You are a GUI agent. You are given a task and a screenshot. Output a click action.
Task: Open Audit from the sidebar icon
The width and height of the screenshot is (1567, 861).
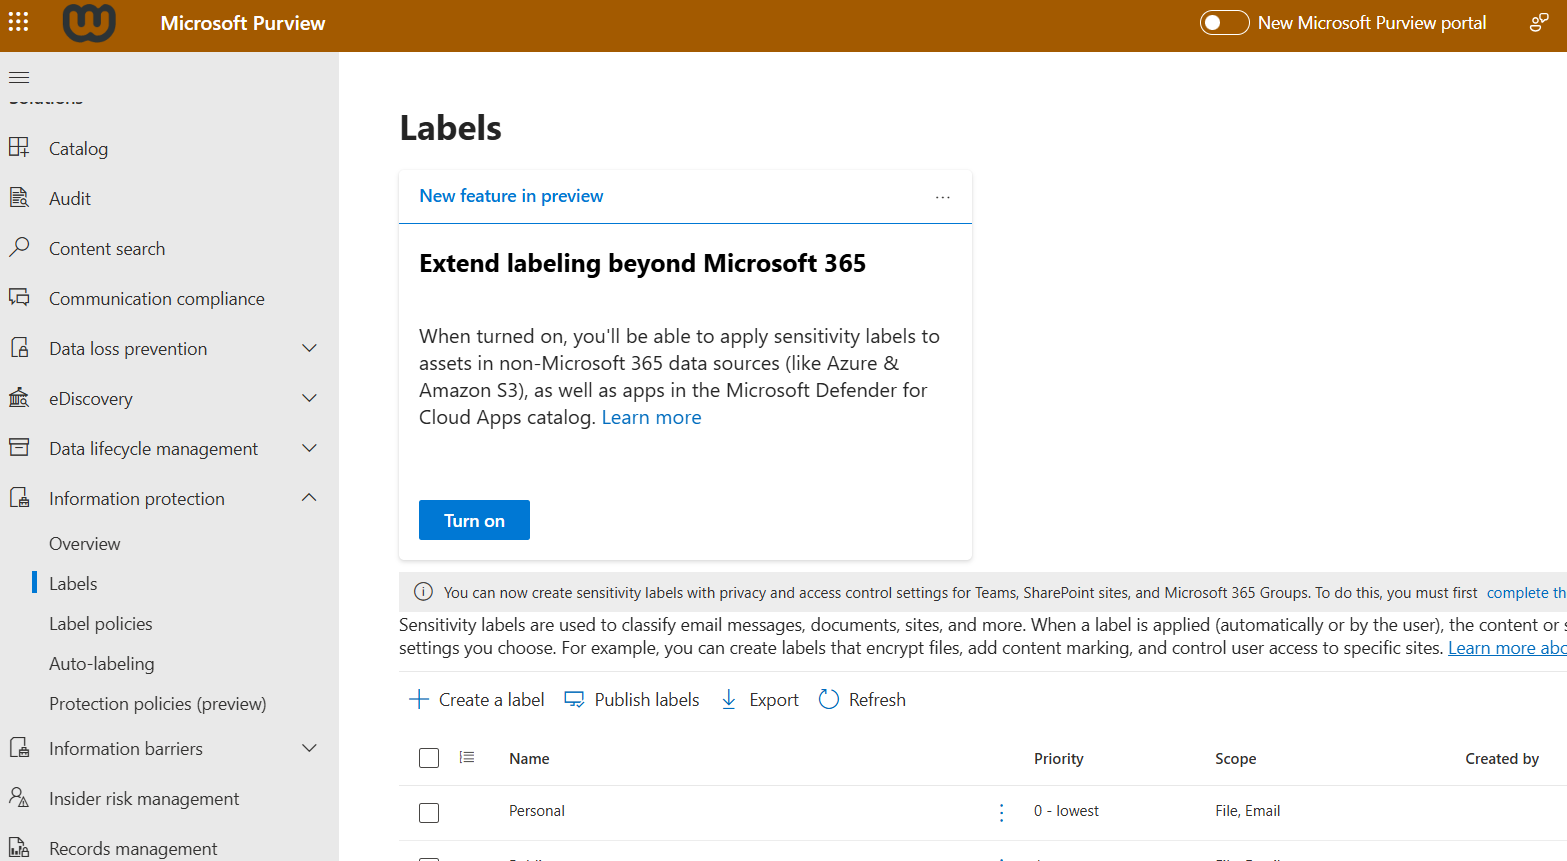pos(19,198)
